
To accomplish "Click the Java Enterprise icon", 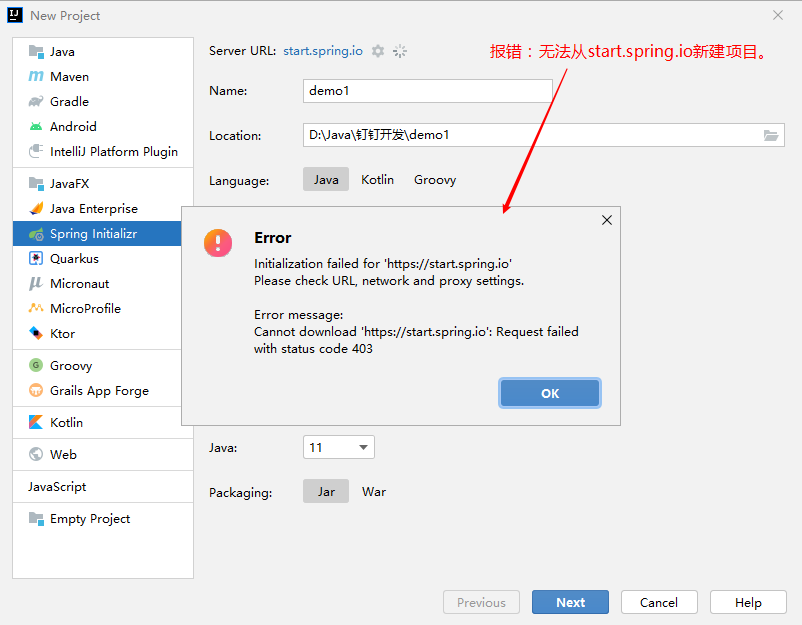I will (36, 208).
